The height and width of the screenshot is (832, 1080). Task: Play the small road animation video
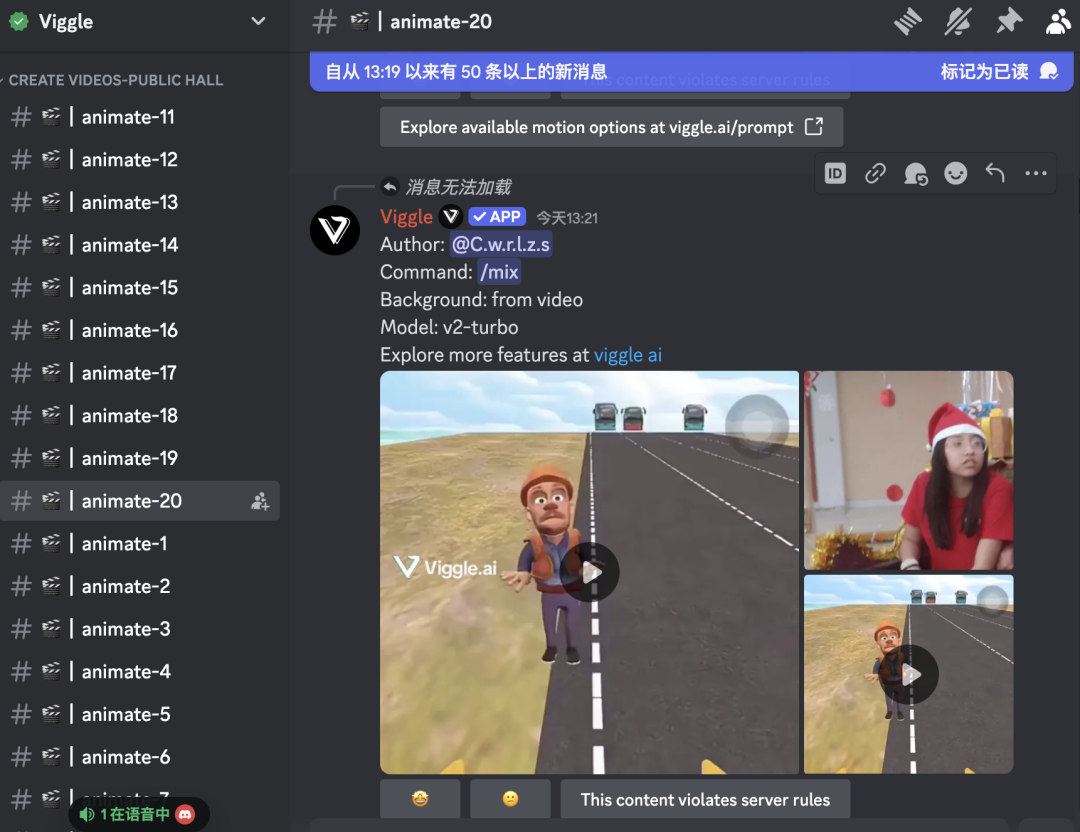click(x=908, y=674)
